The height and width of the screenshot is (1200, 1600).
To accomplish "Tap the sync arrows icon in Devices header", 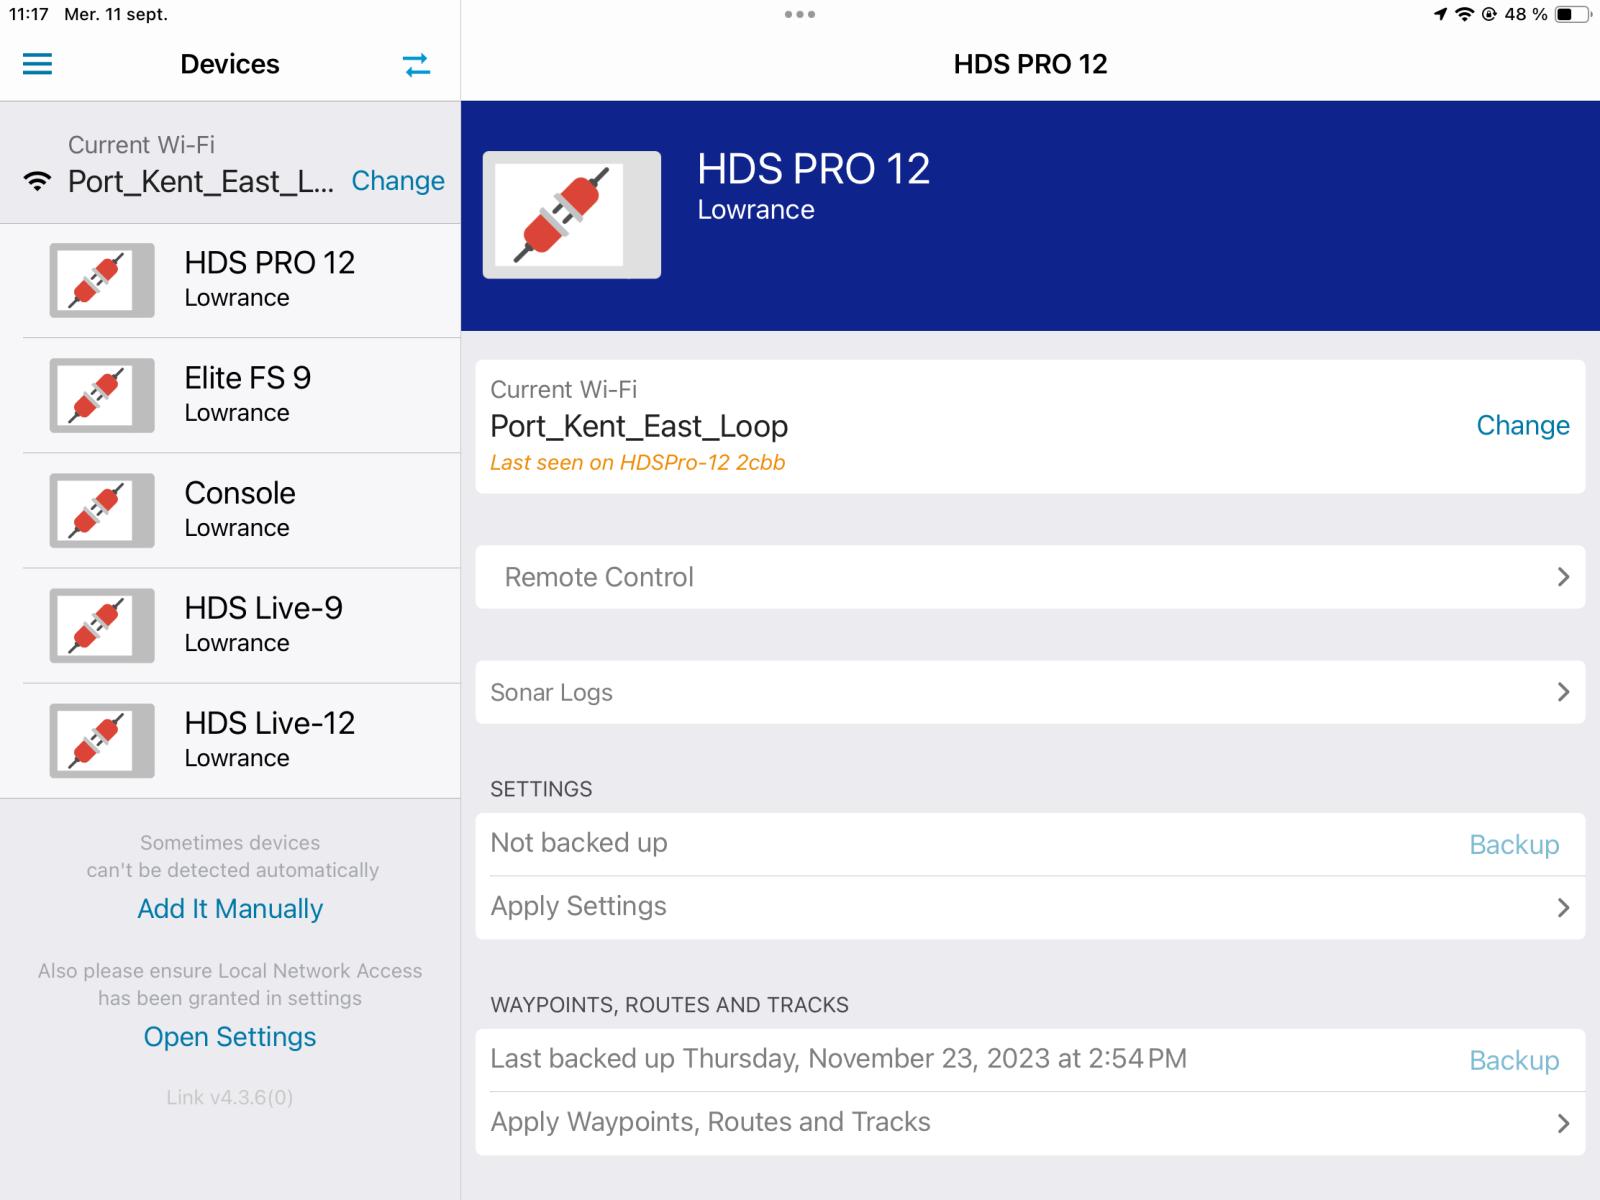I will click(x=416, y=65).
